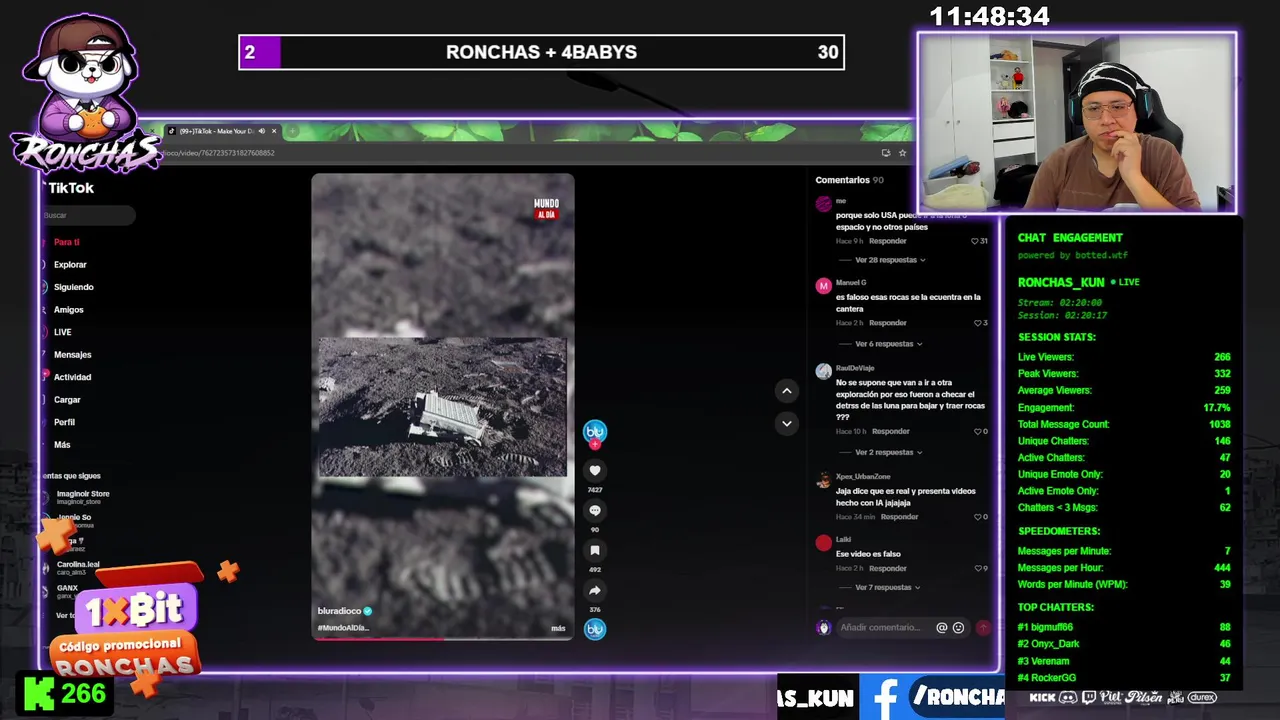This screenshot has width=1280, height=720.
Task: Open the Más menu
Action: 62,445
